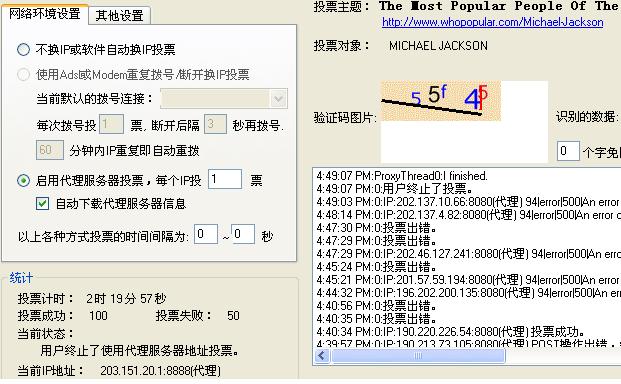Click the 投票成功 count value 100

tap(98, 316)
